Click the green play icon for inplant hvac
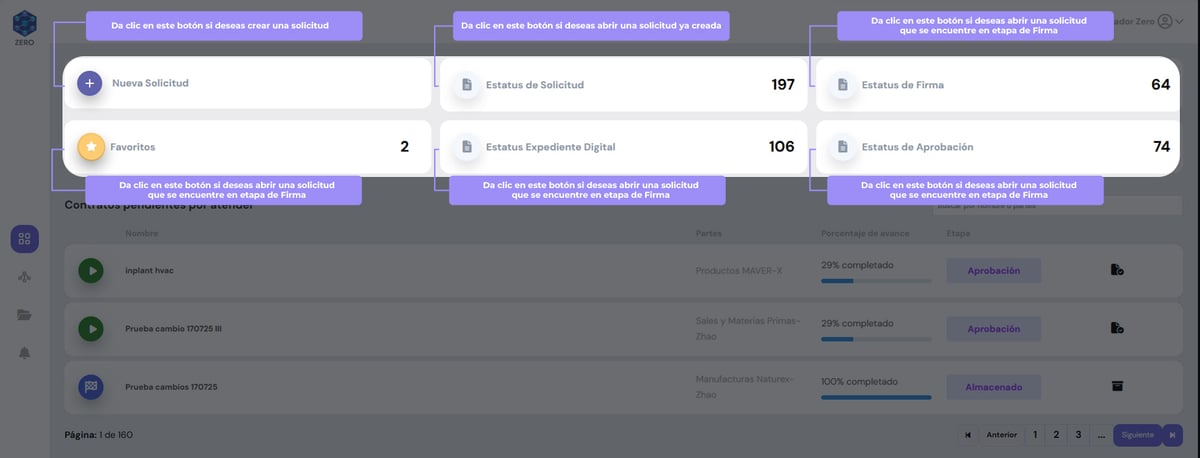This screenshot has height=458, width=1200. click(91, 270)
